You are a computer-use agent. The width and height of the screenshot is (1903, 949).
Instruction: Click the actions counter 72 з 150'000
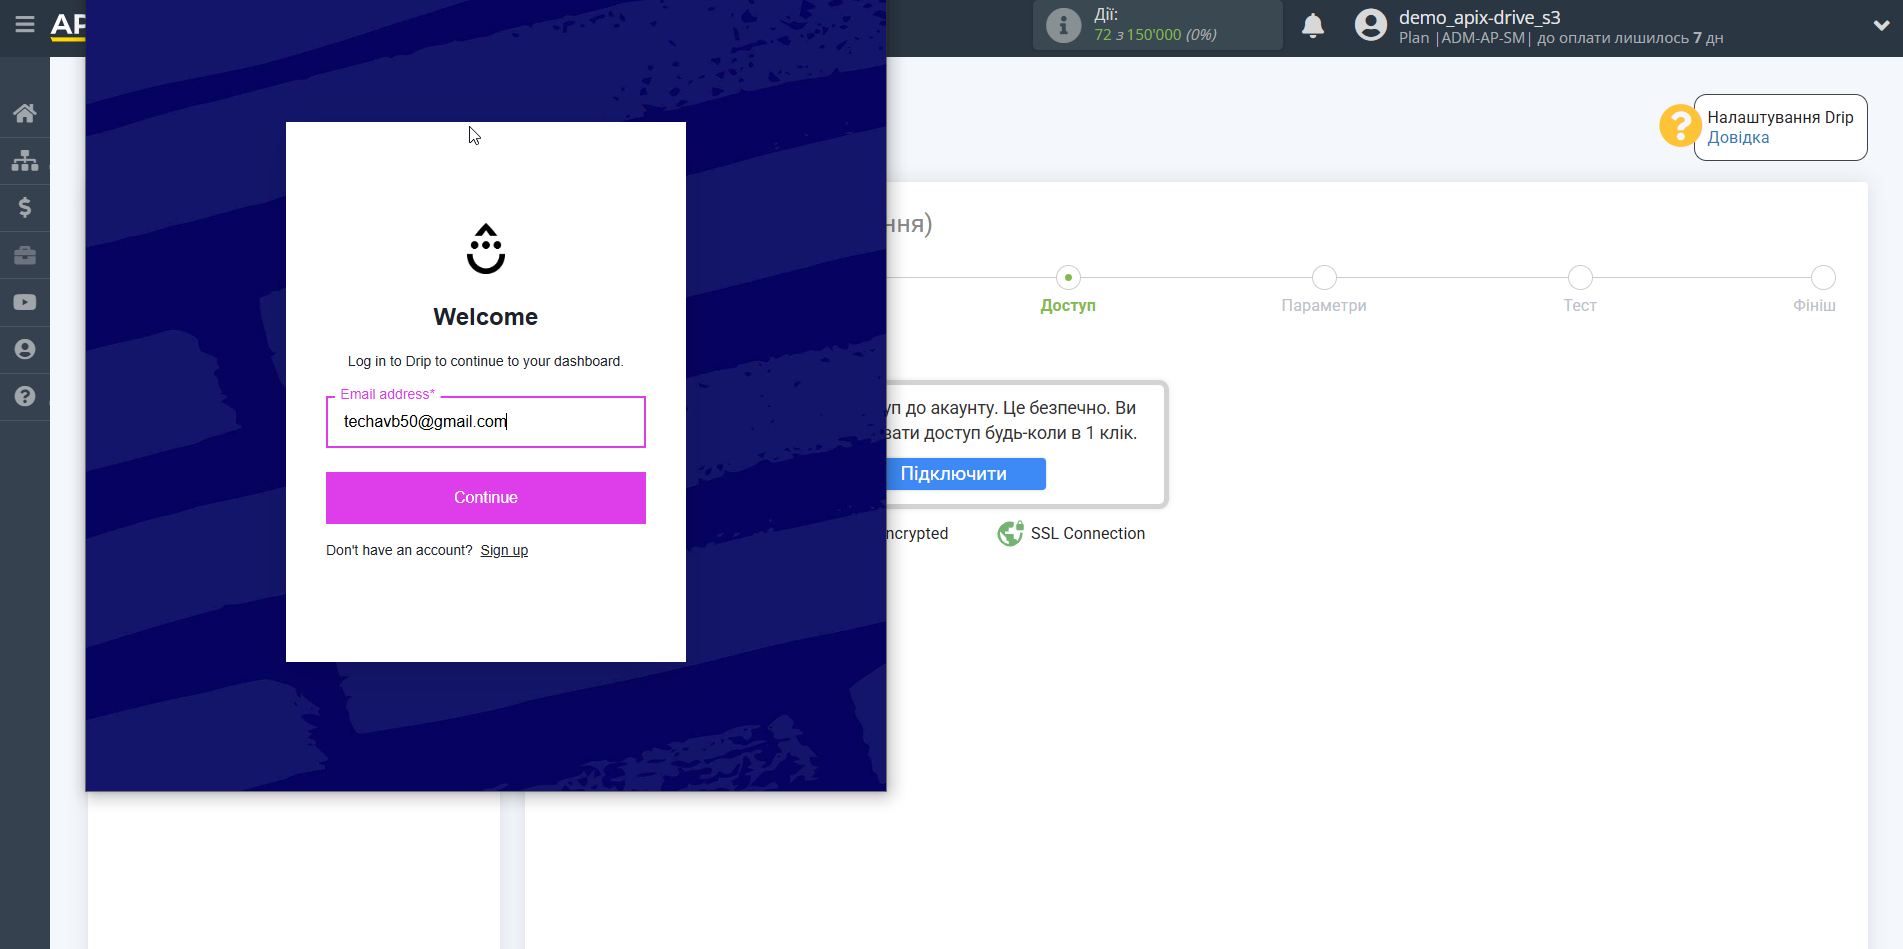1155,35
